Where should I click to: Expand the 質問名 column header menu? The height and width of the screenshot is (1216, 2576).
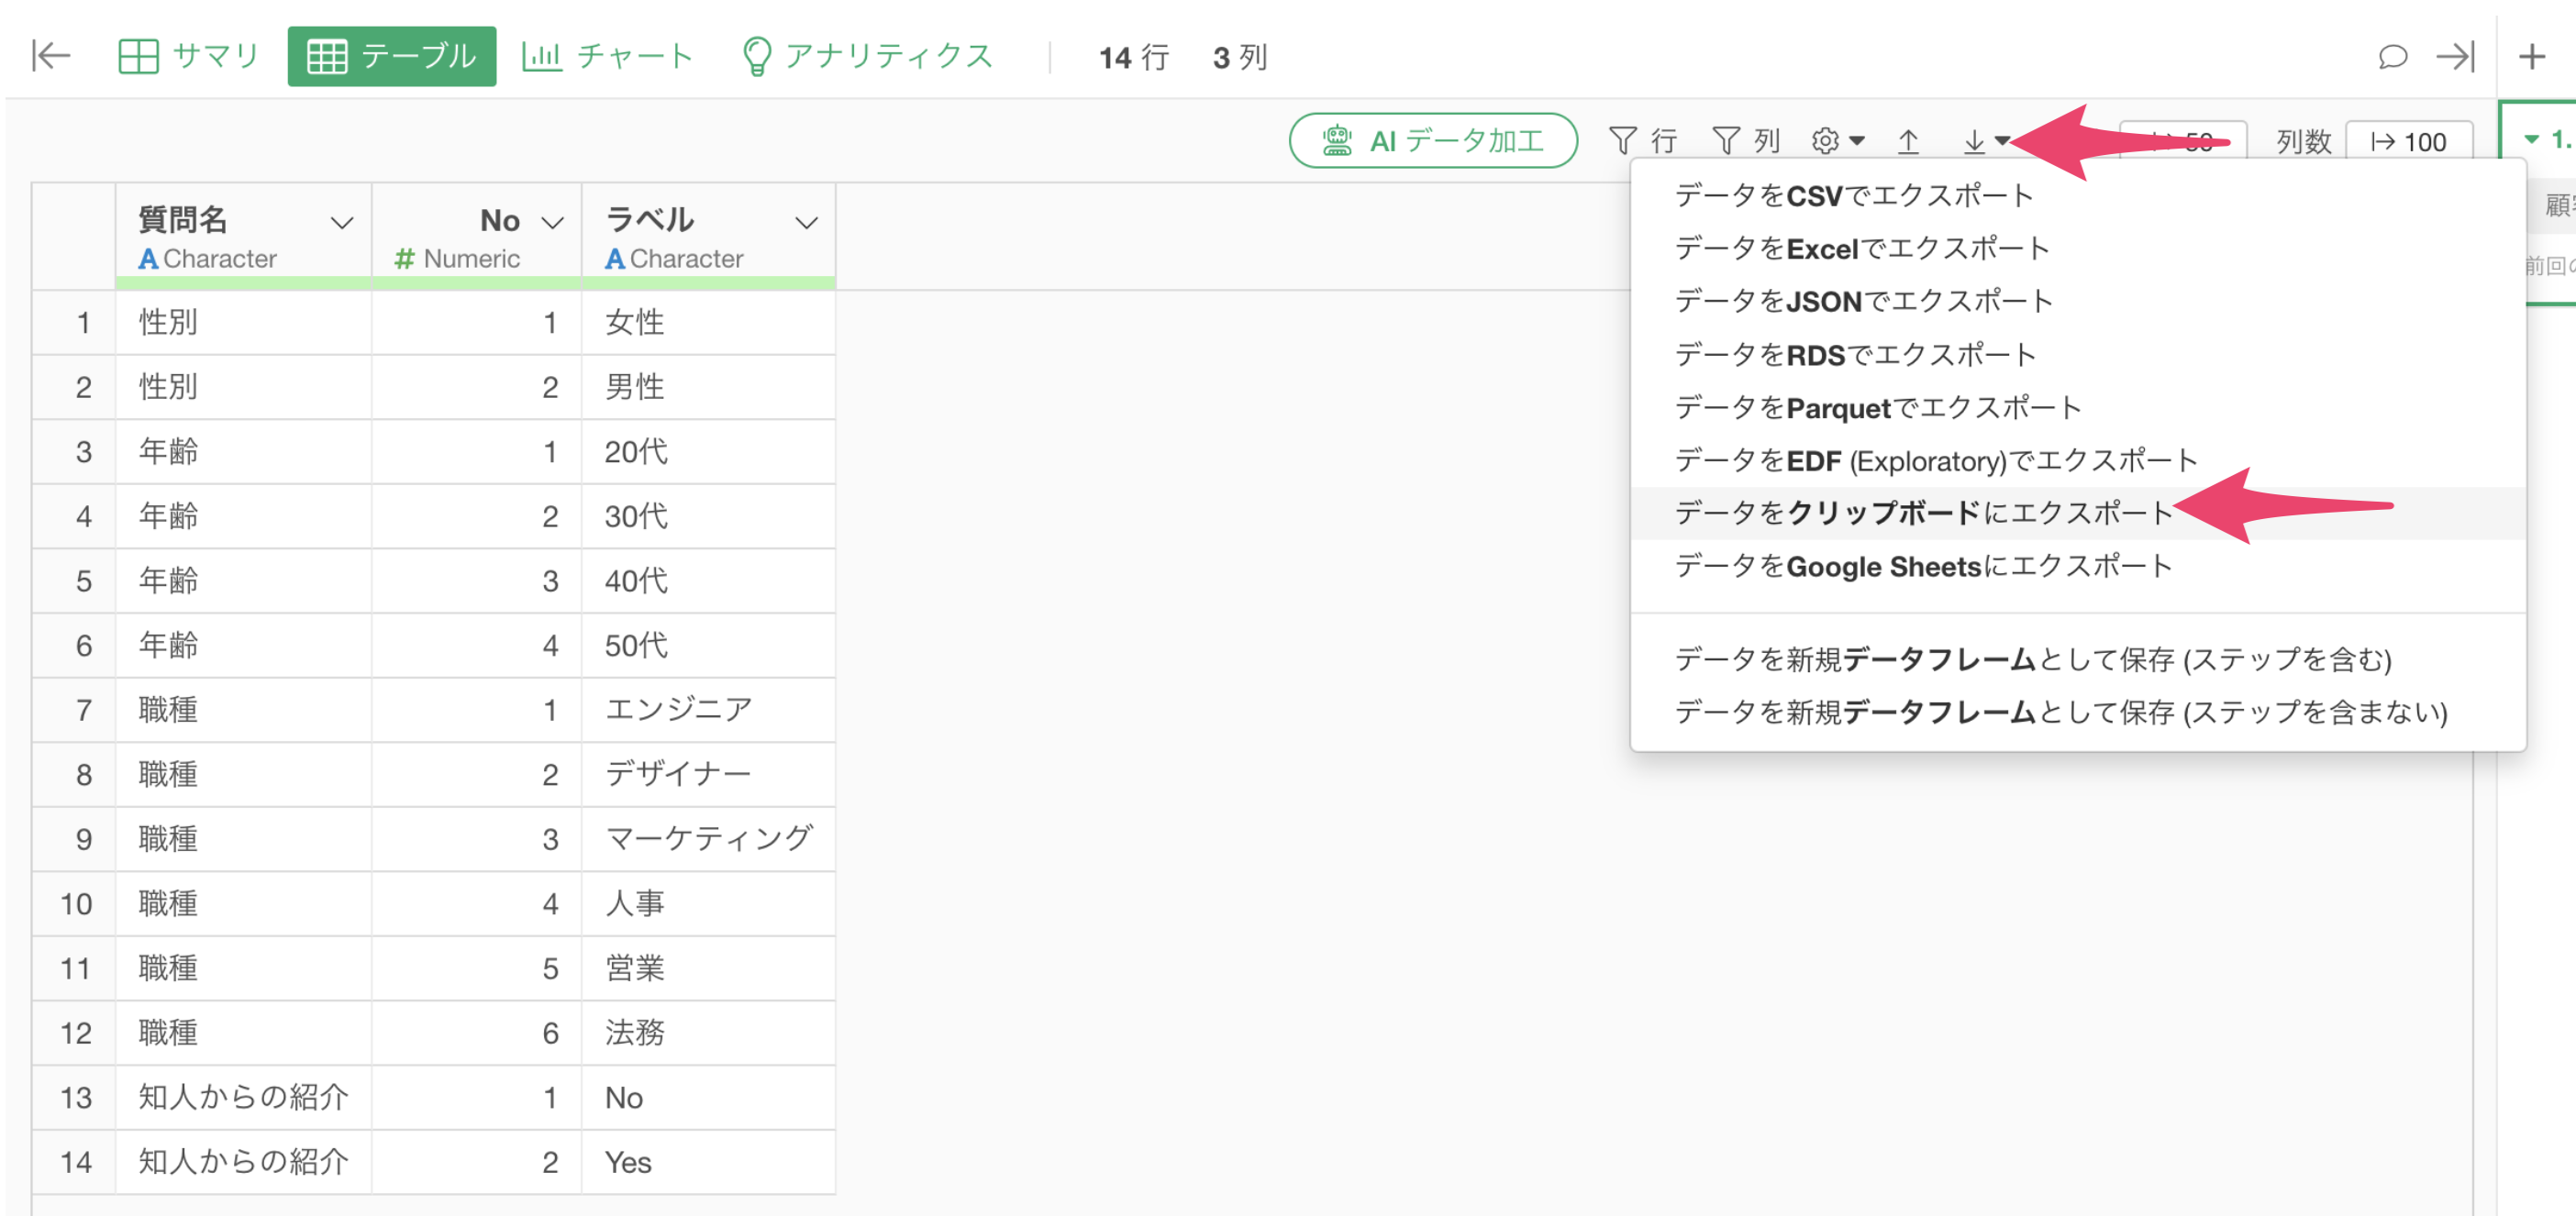pos(342,222)
